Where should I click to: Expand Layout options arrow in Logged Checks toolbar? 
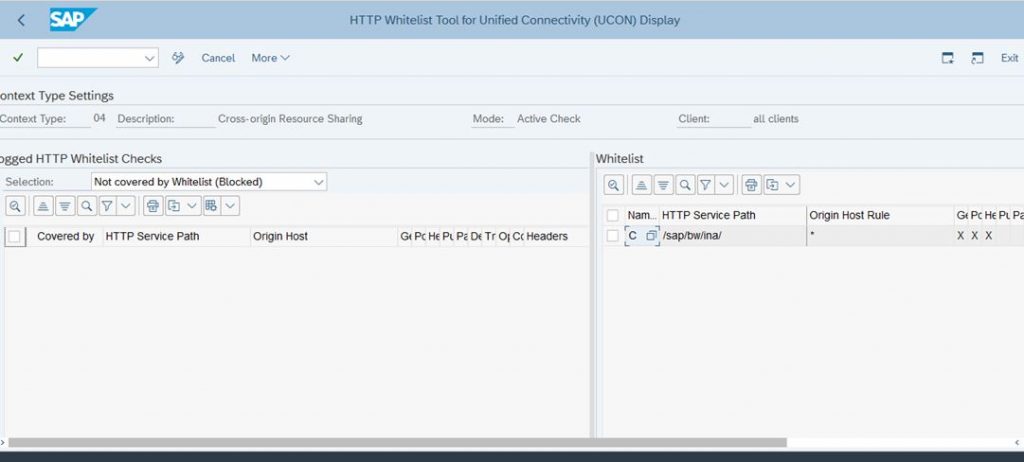[x=231, y=206]
